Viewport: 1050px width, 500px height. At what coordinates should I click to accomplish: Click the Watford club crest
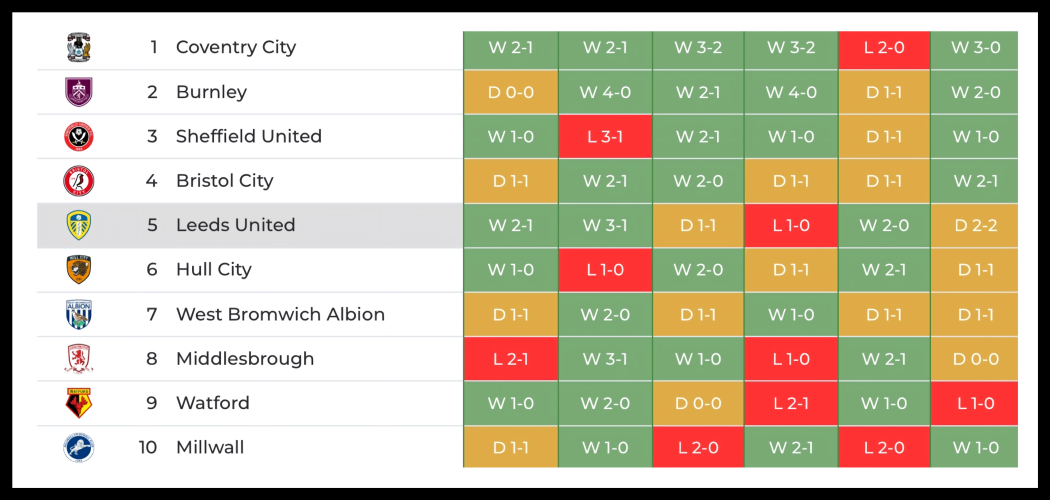[x=79, y=403]
